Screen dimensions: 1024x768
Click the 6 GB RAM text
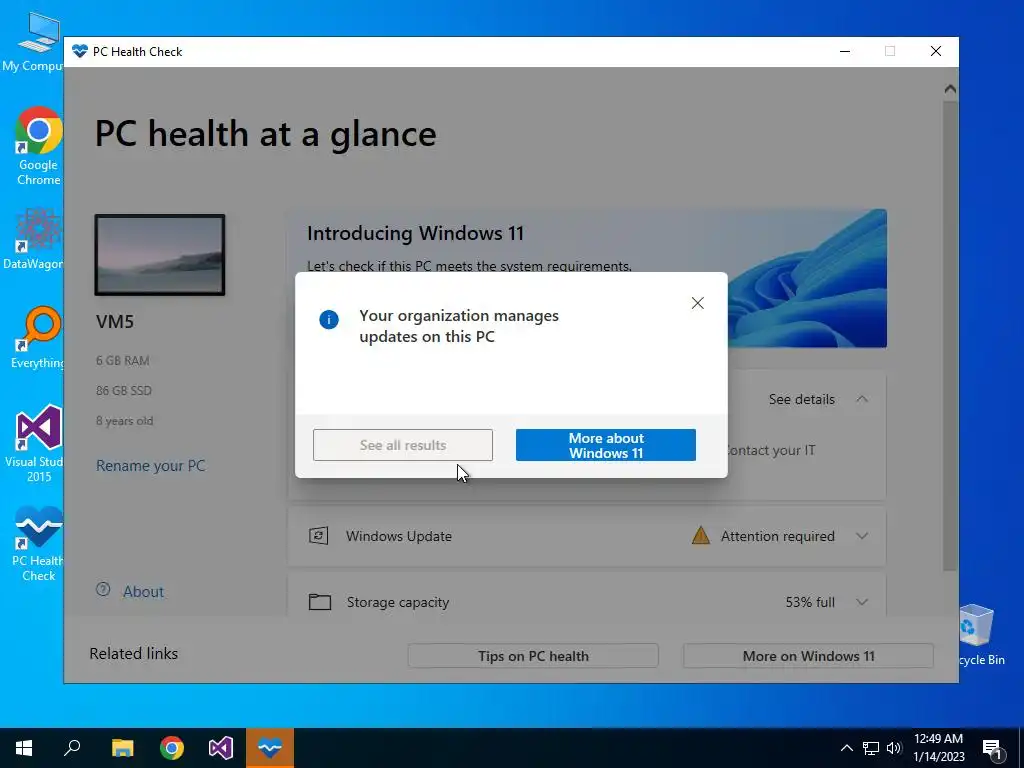(x=123, y=360)
